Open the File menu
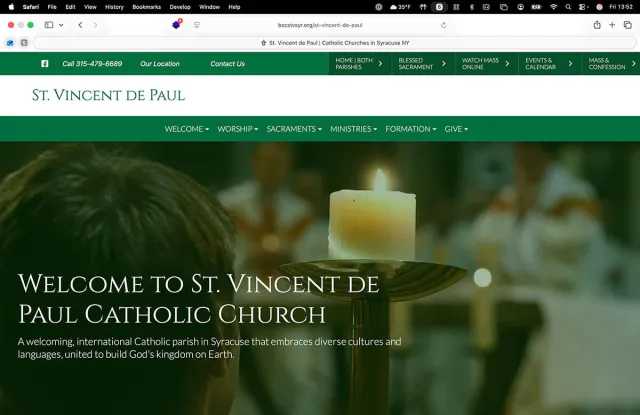Viewport: 640px width, 415px height. [x=52, y=7]
